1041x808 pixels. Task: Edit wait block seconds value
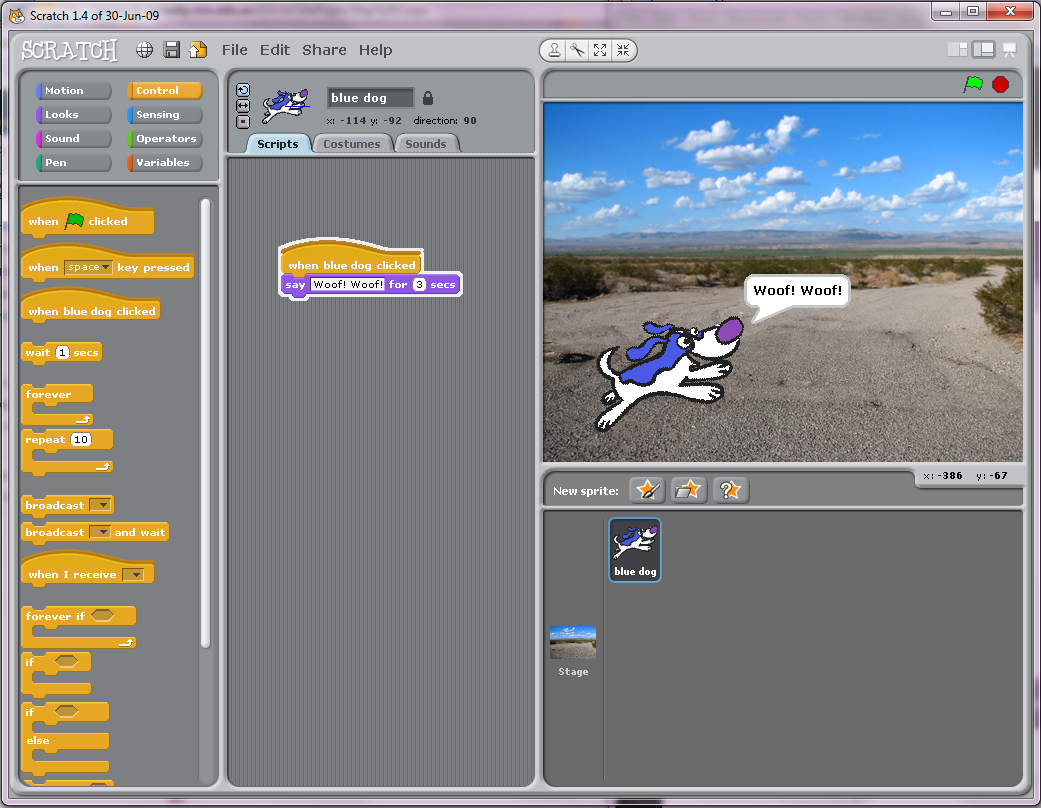(x=62, y=353)
